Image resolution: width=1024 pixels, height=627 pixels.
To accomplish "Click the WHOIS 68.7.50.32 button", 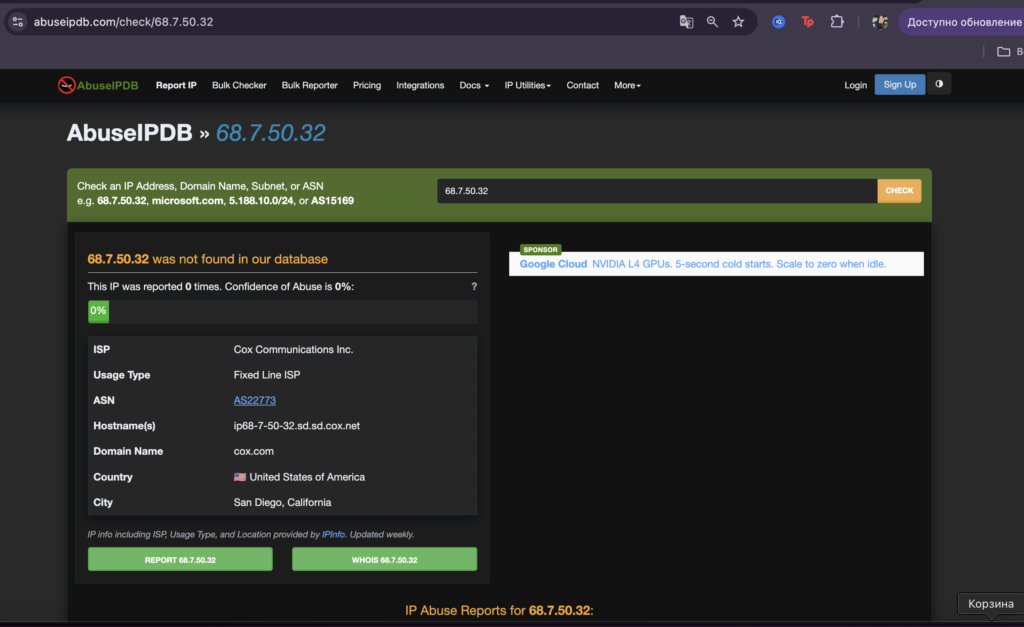I will 384,559.
